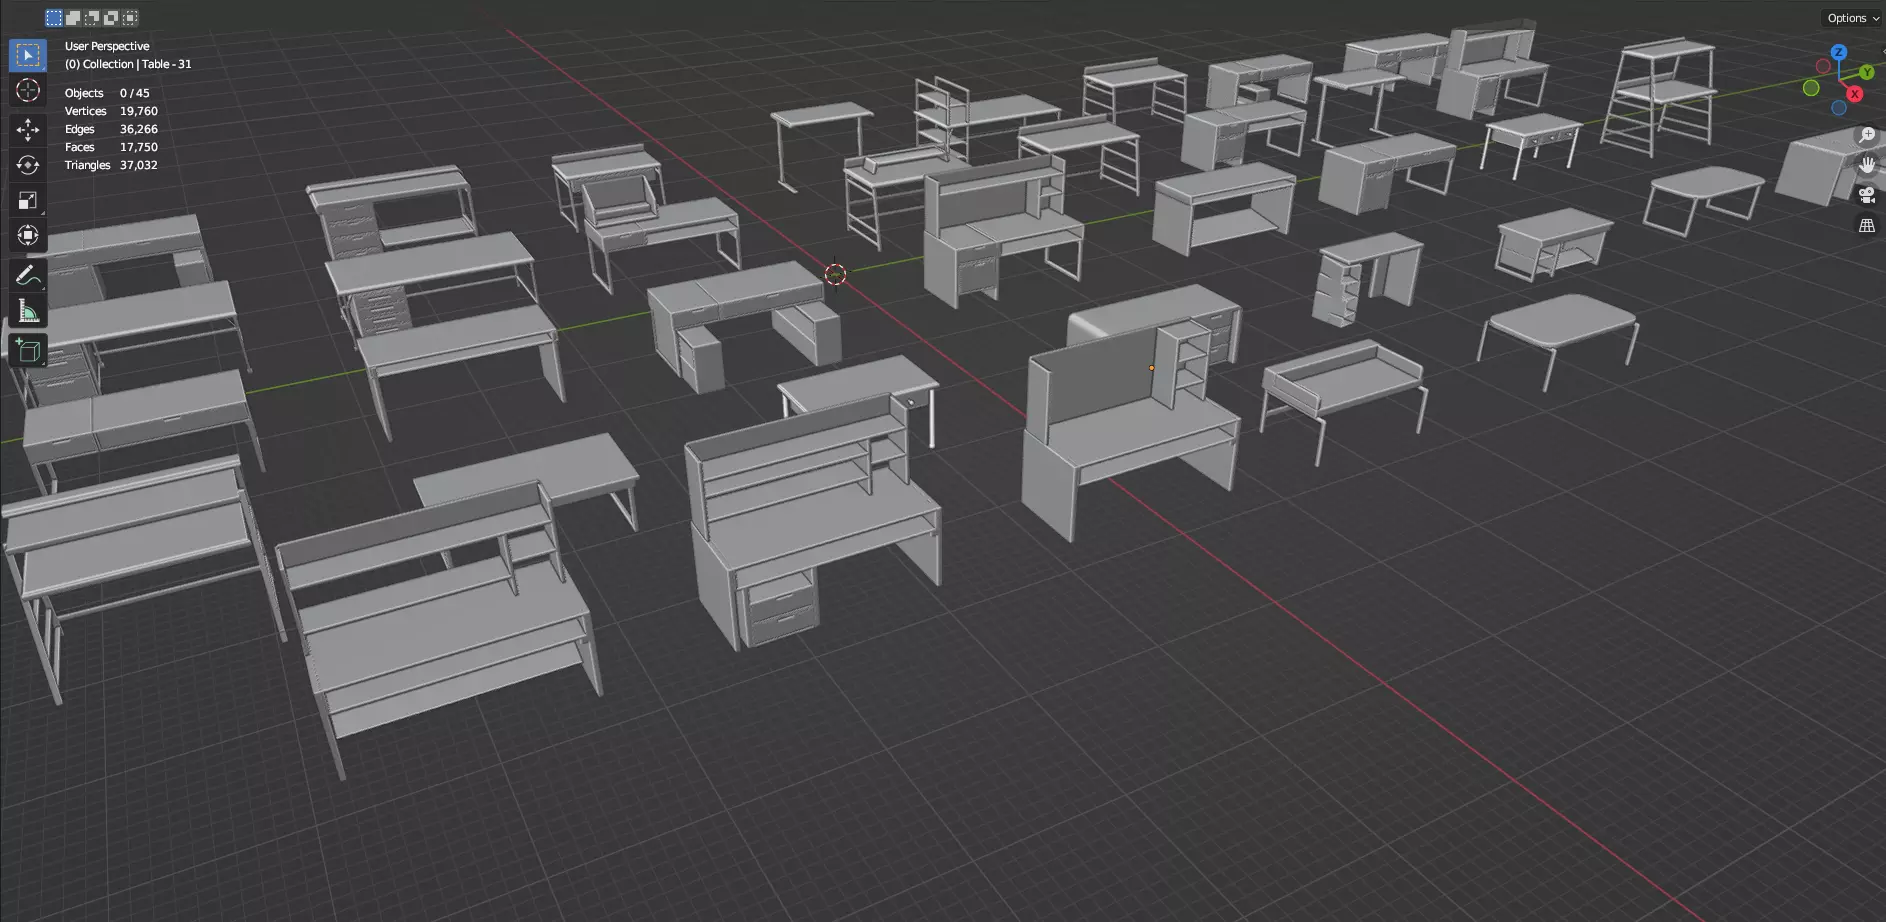Viewport: 1886px width, 922px height.
Task: Click the Triangles value '37,032'
Action: [139, 165]
